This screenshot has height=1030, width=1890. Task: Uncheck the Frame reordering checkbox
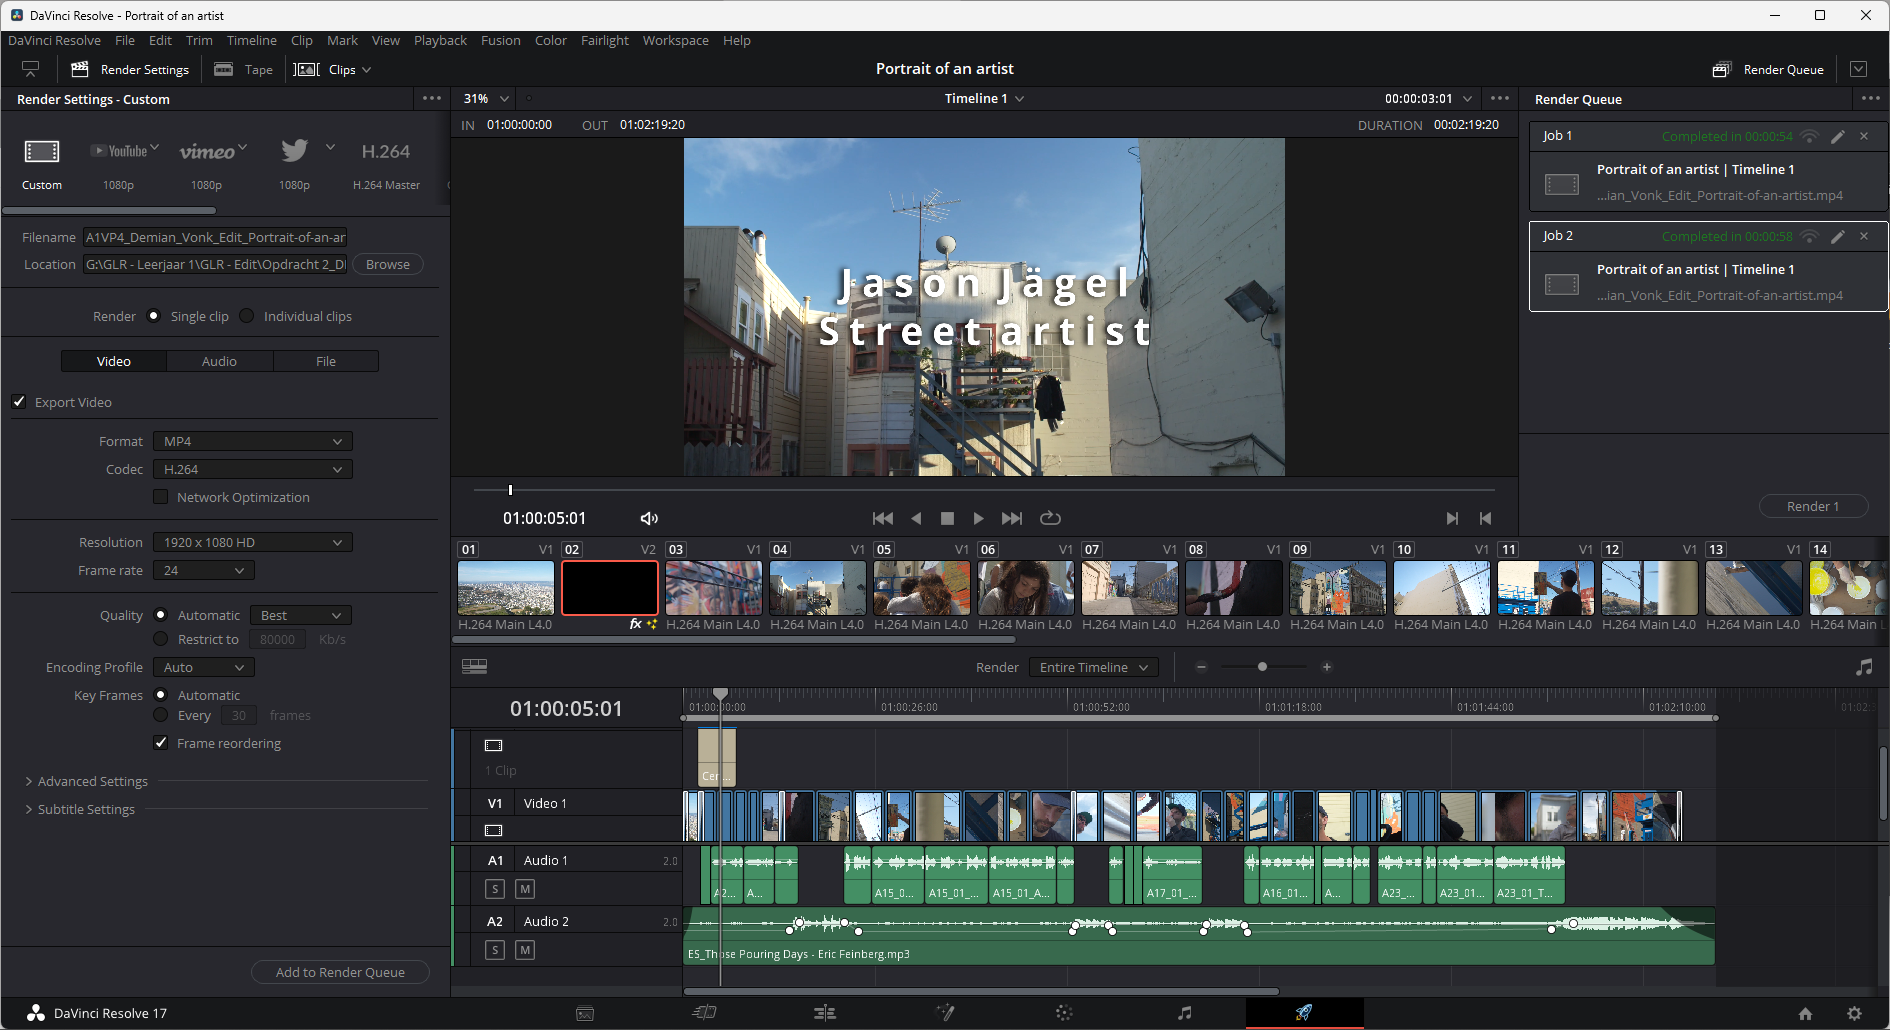[161, 743]
